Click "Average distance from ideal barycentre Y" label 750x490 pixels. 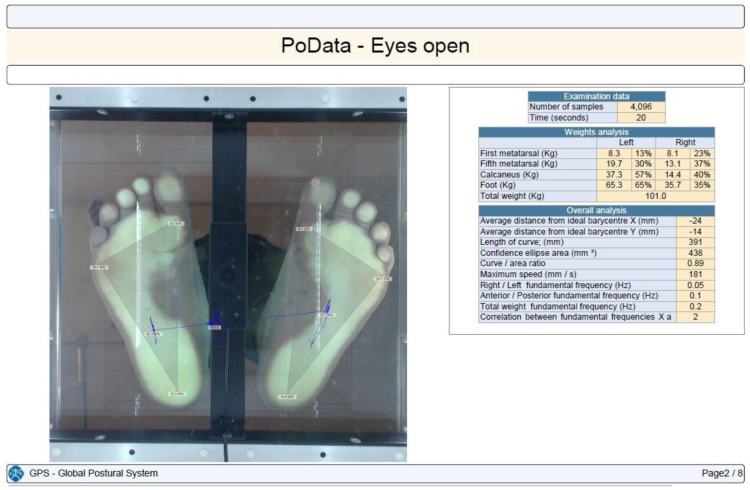tap(569, 232)
